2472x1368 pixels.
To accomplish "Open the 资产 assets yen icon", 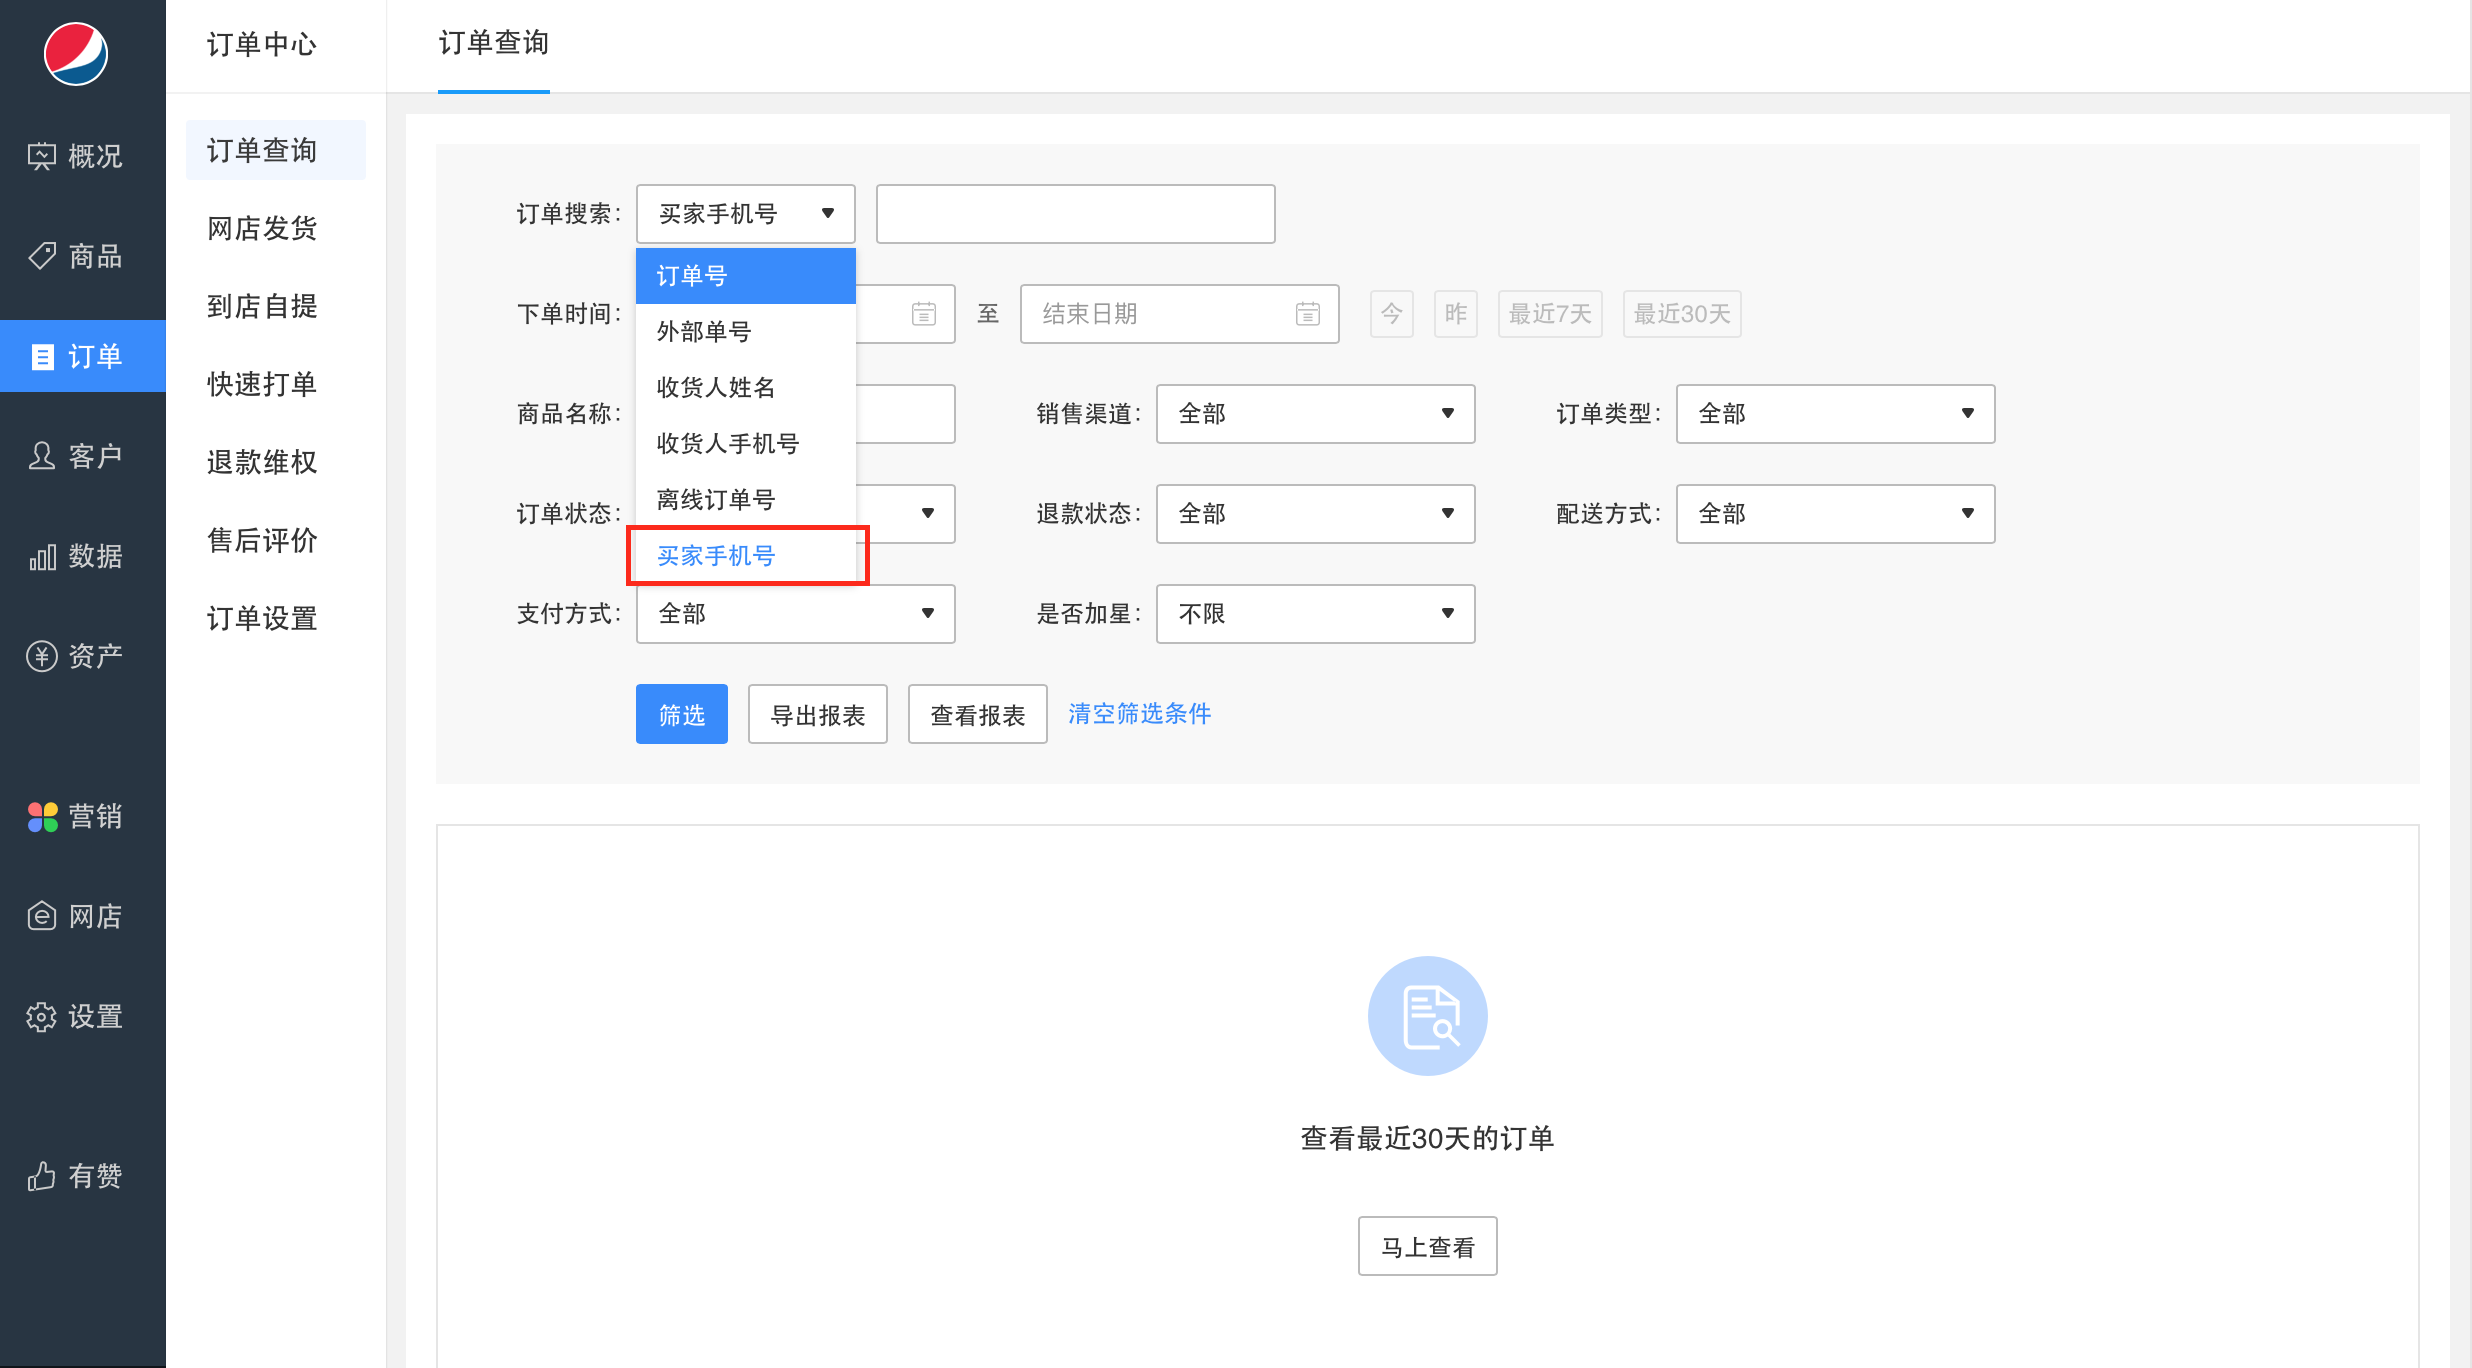I will [42, 656].
